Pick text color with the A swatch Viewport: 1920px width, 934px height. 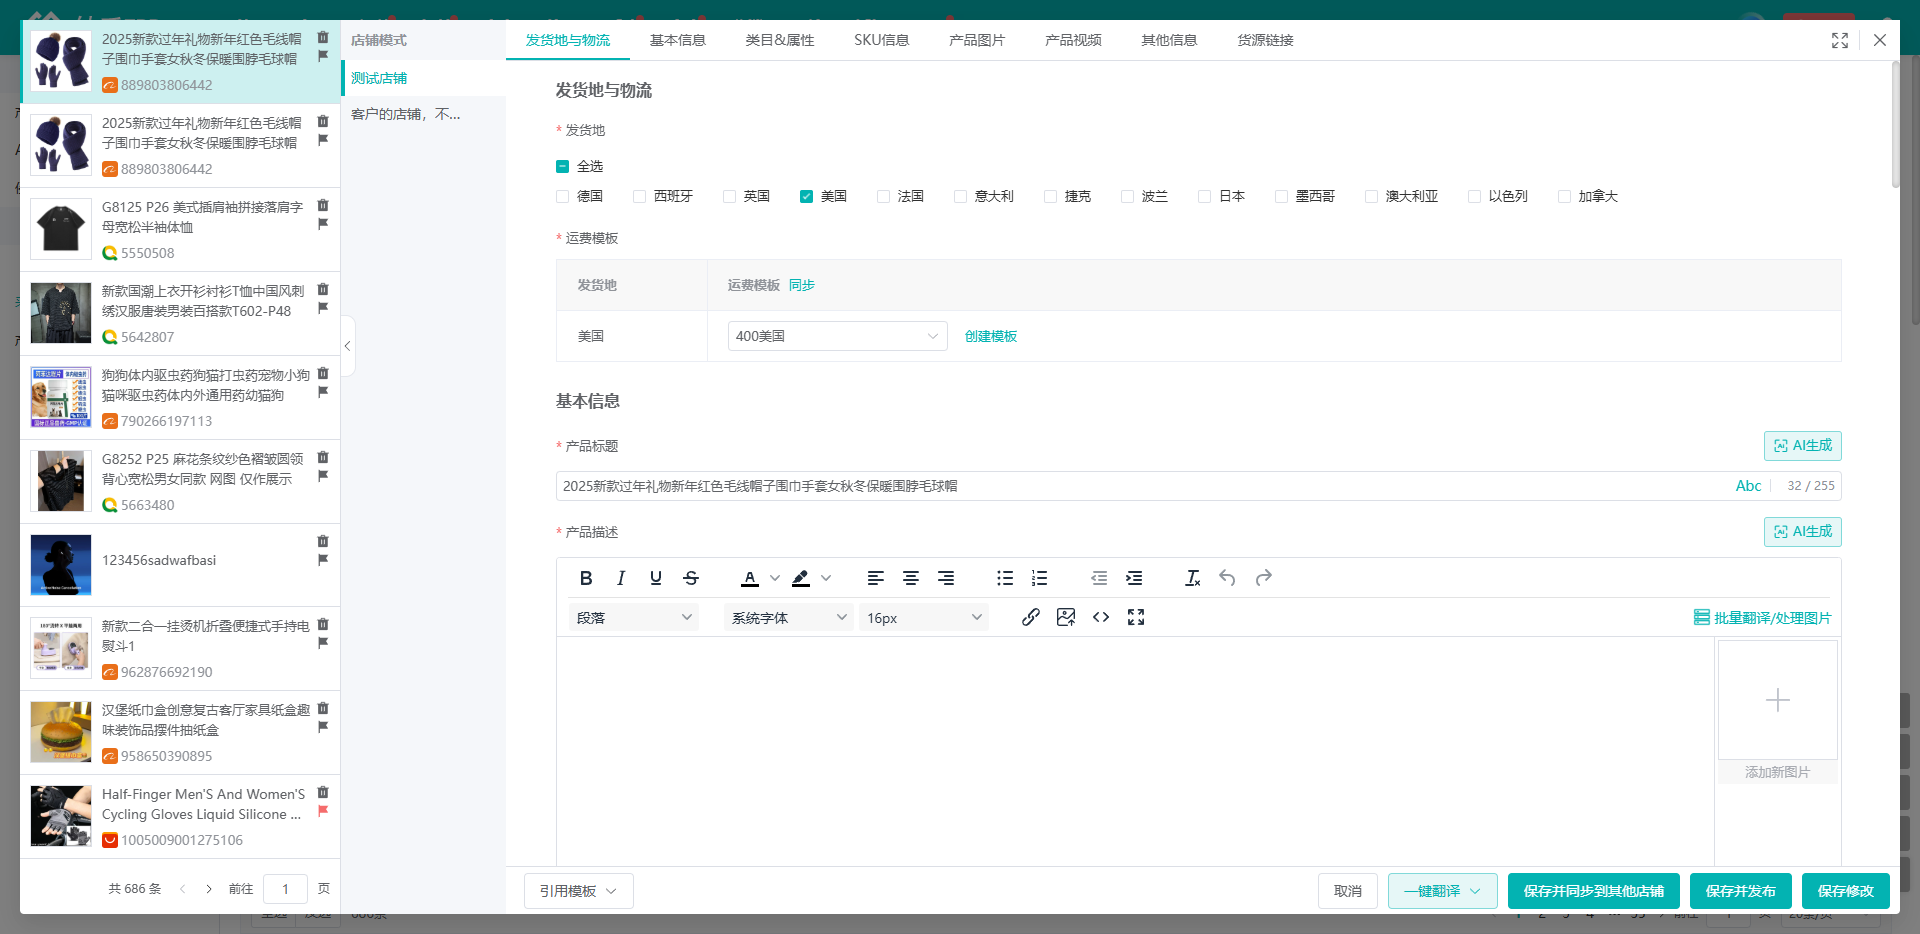click(x=750, y=578)
